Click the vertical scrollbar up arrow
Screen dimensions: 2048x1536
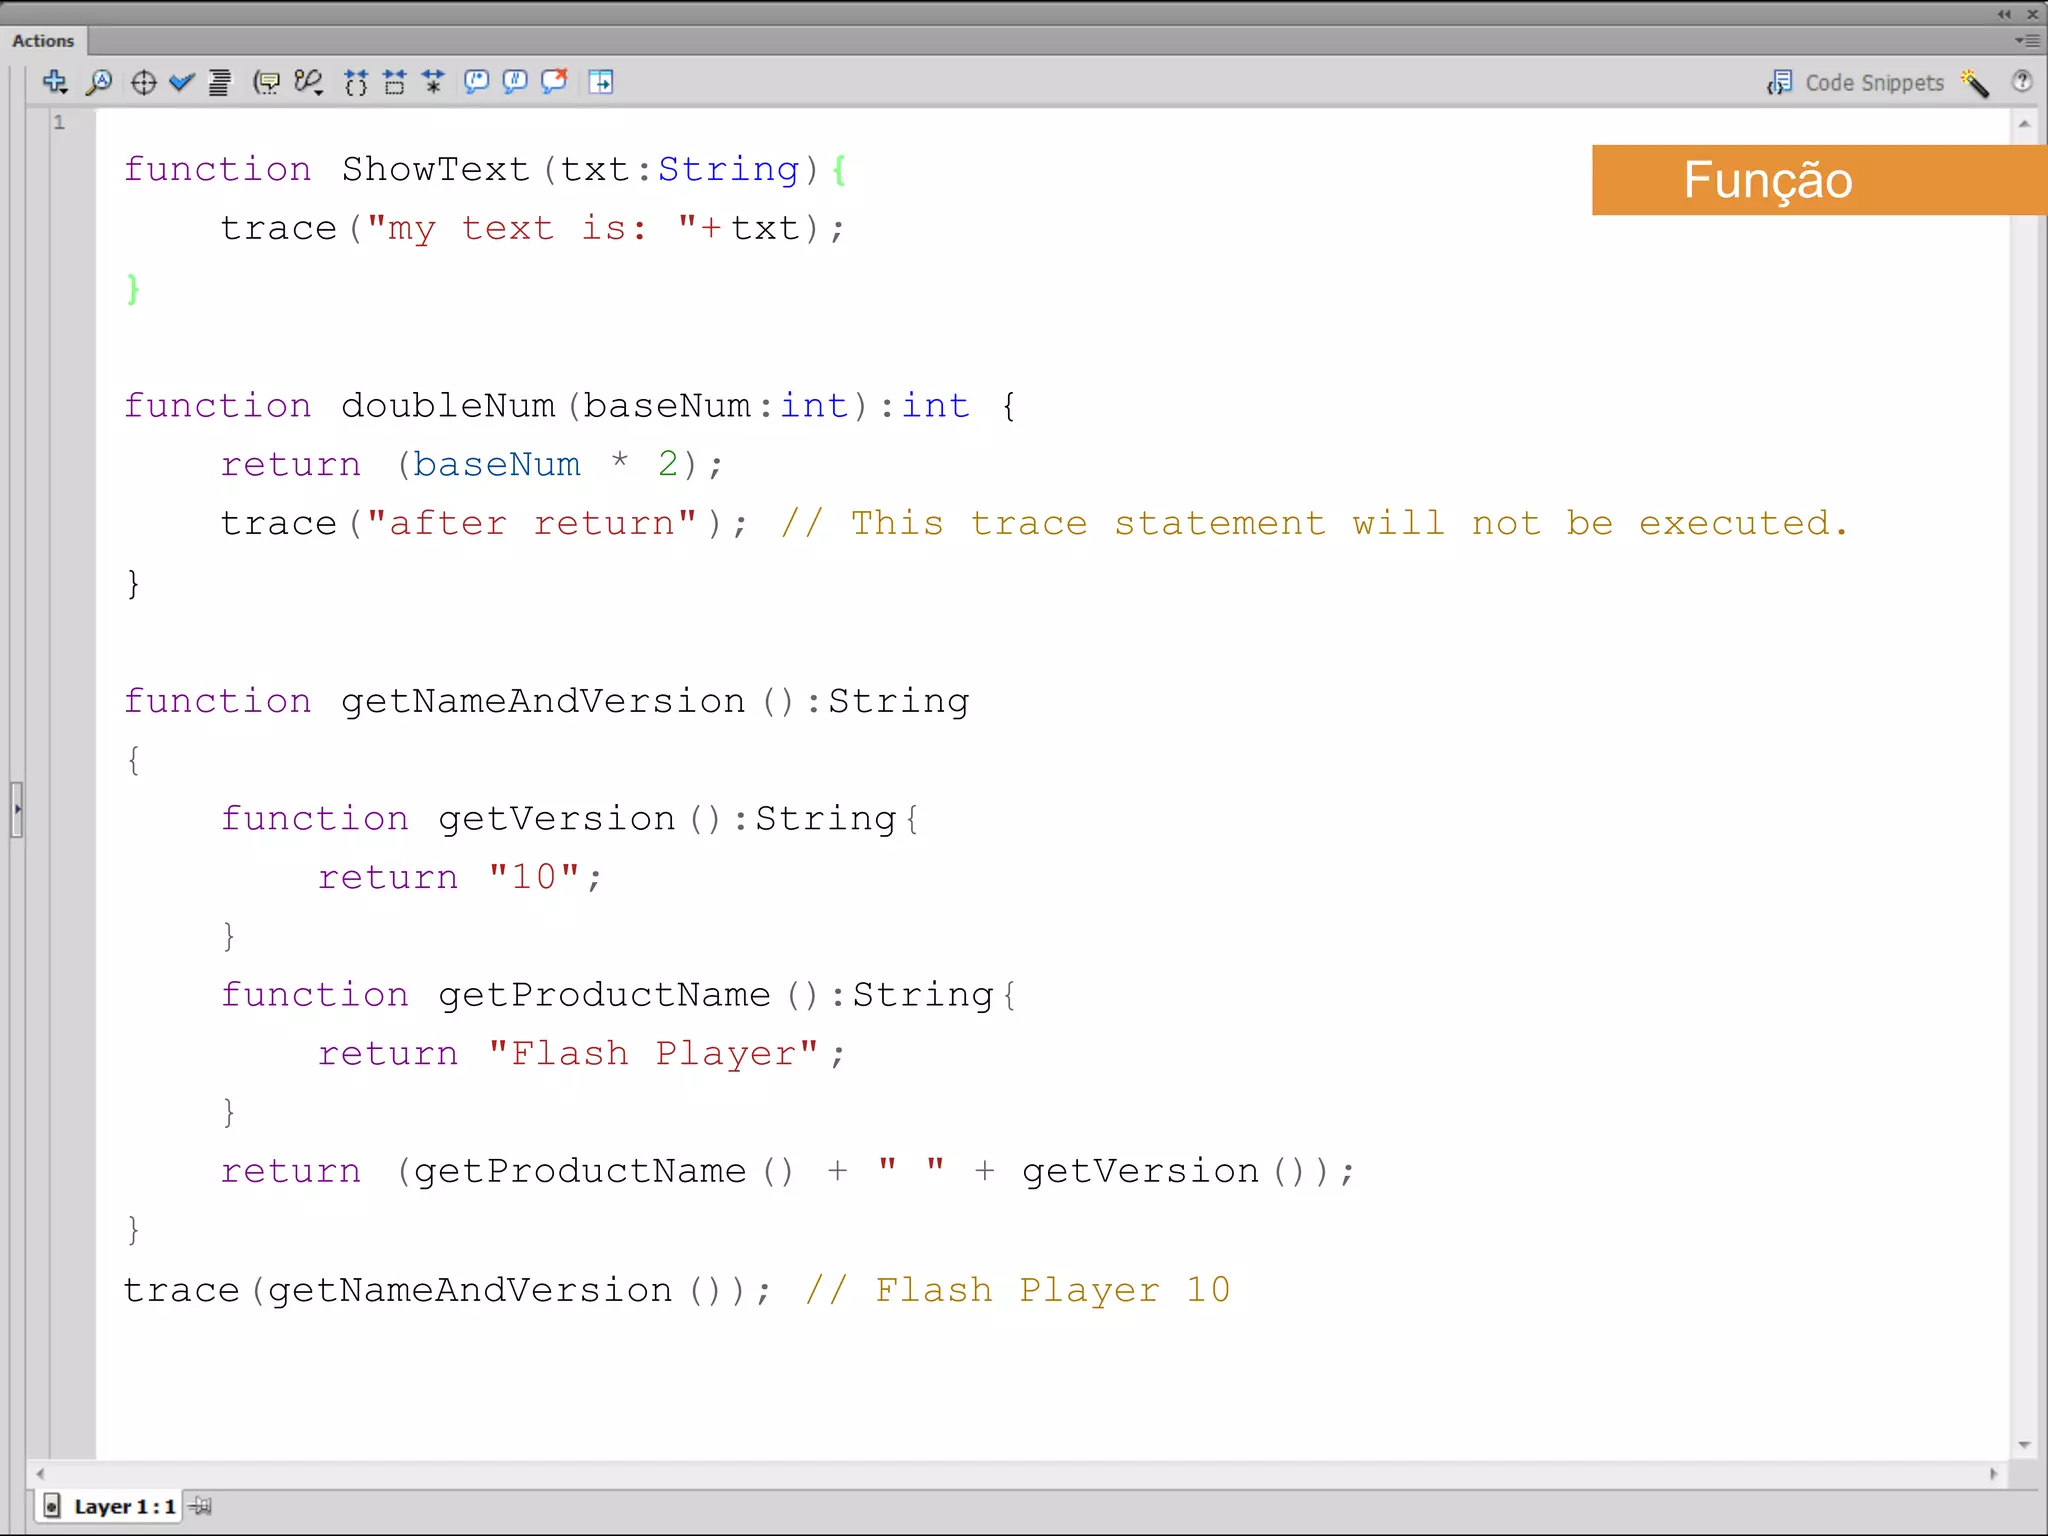(2024, 124)
